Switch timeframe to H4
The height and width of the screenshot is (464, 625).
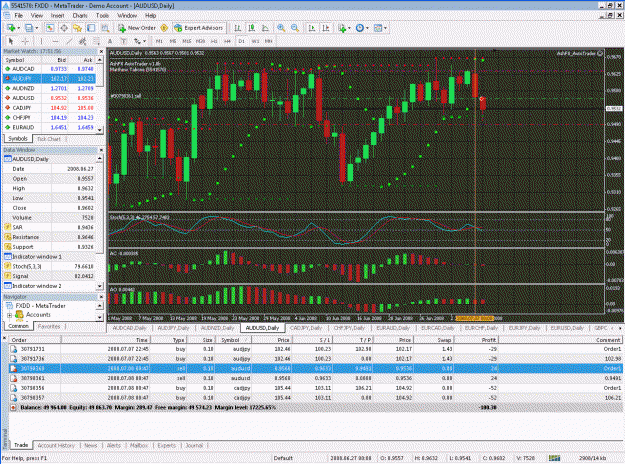click(228, 41)
